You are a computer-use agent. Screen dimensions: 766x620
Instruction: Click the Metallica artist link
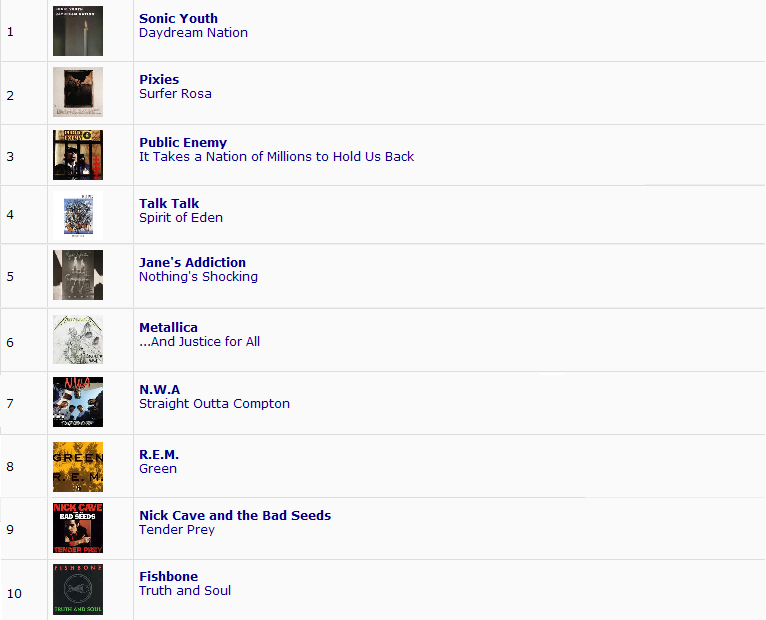168,327
